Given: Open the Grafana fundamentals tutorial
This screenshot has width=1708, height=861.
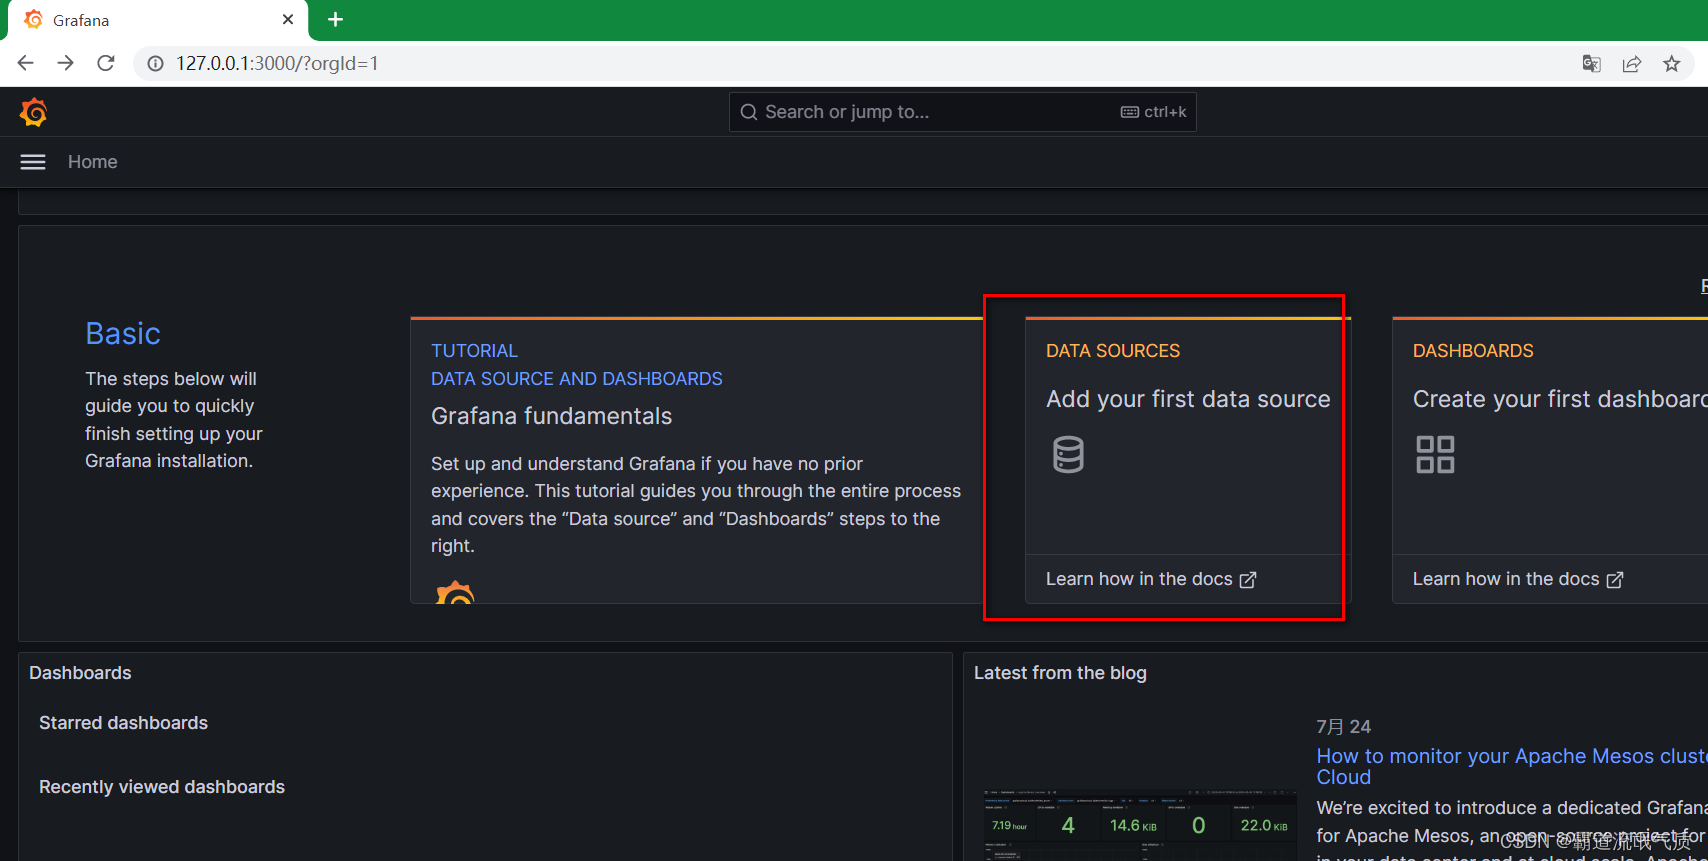Looking at the screenshot, I should (x=552, y=416).
